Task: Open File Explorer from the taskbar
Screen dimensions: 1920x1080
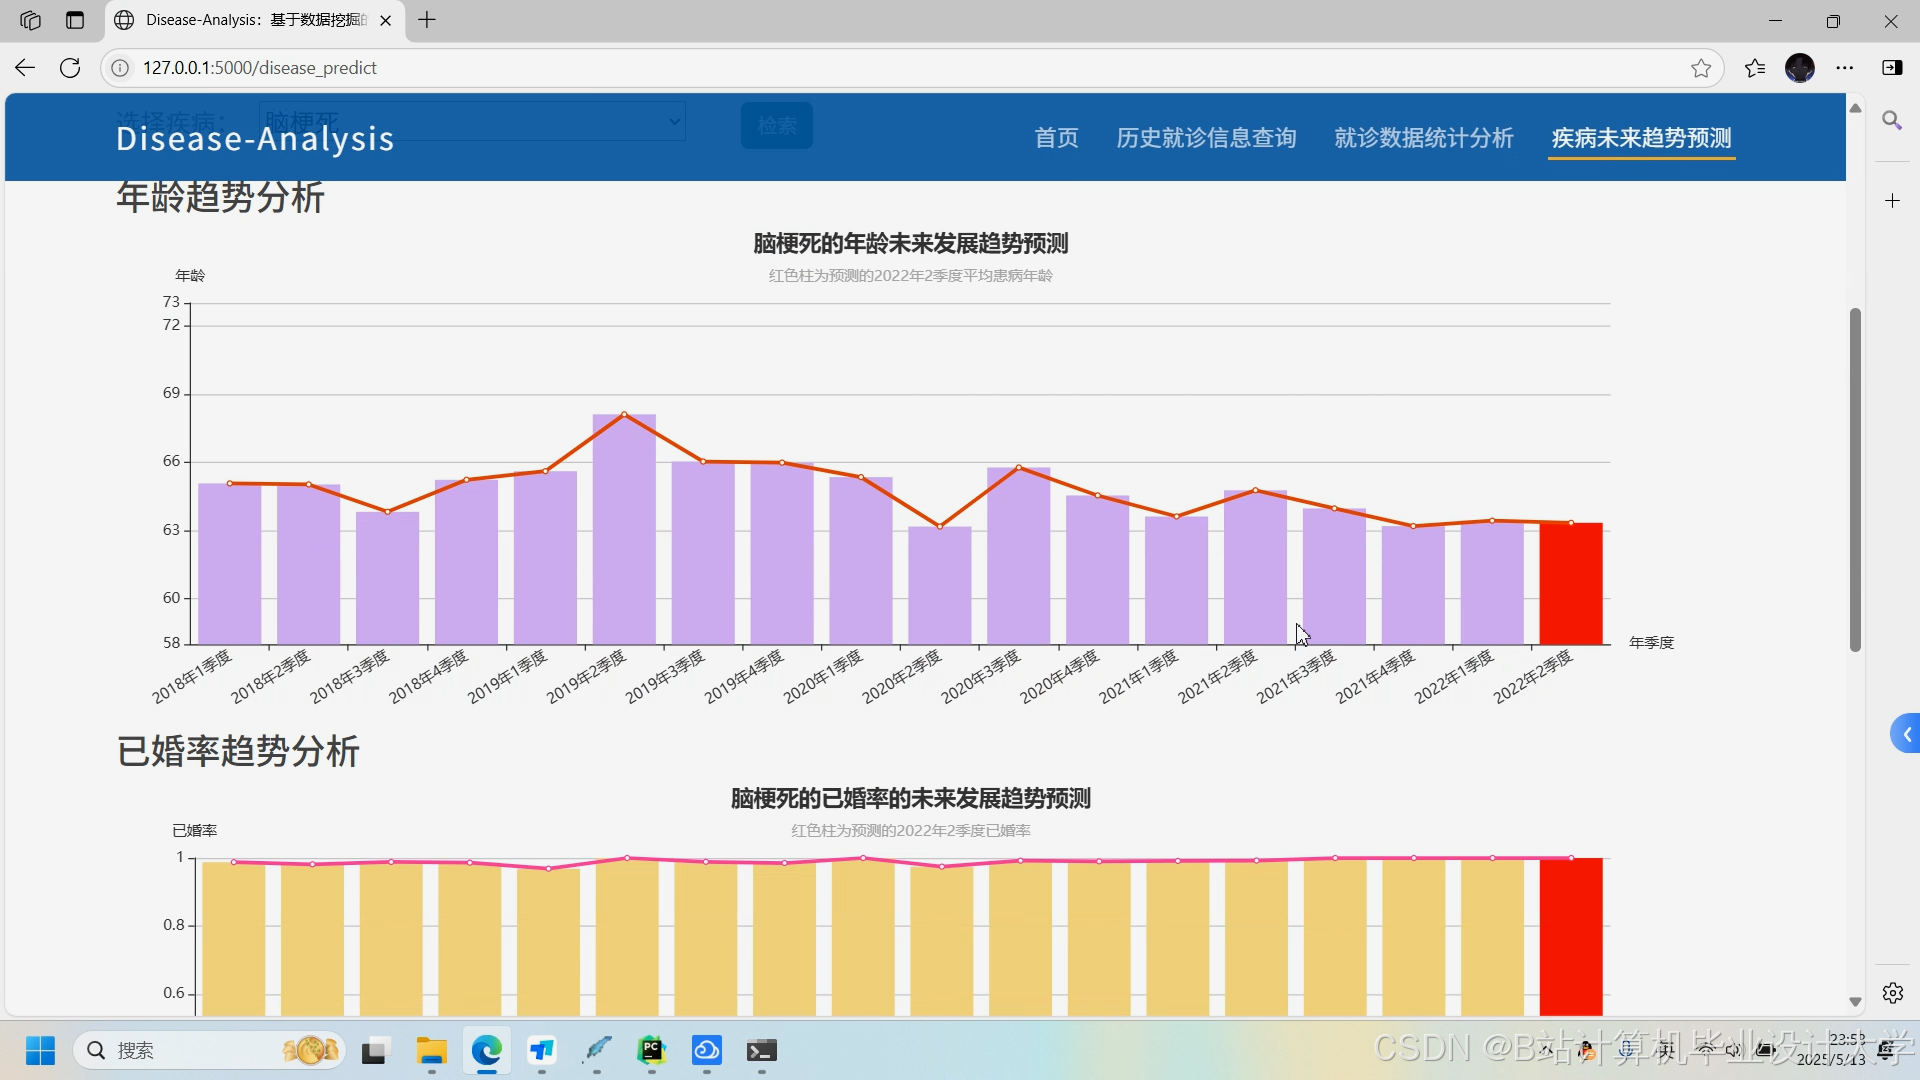Action: [432, 1050]
